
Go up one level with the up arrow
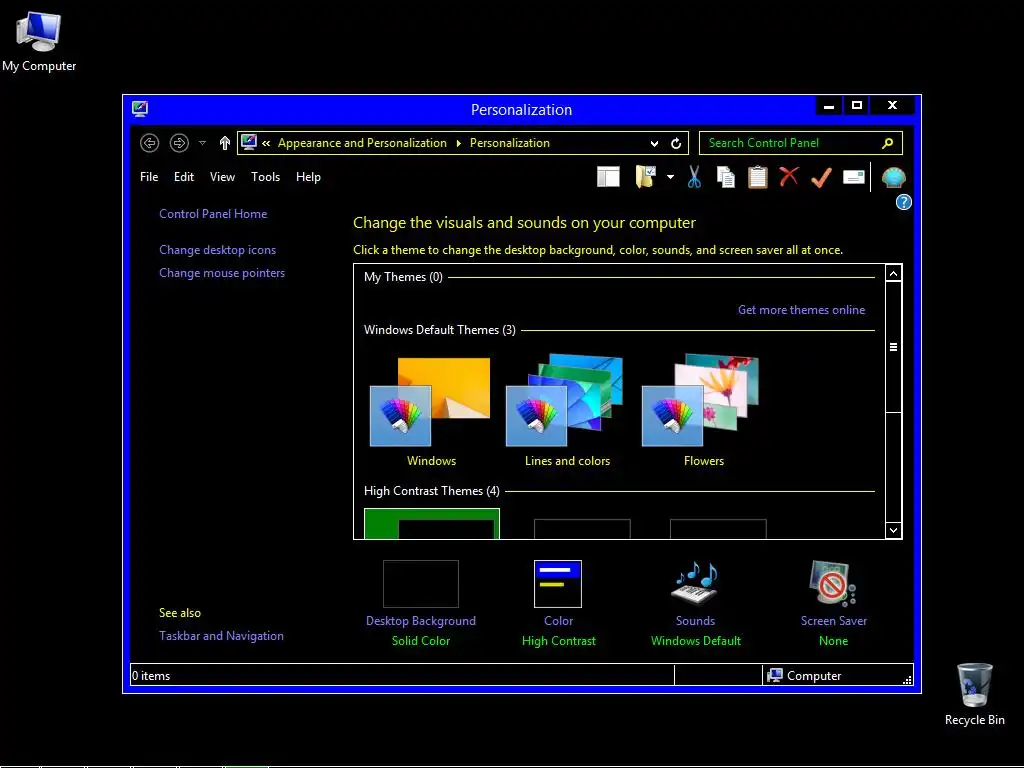click(x=225, y=143)
